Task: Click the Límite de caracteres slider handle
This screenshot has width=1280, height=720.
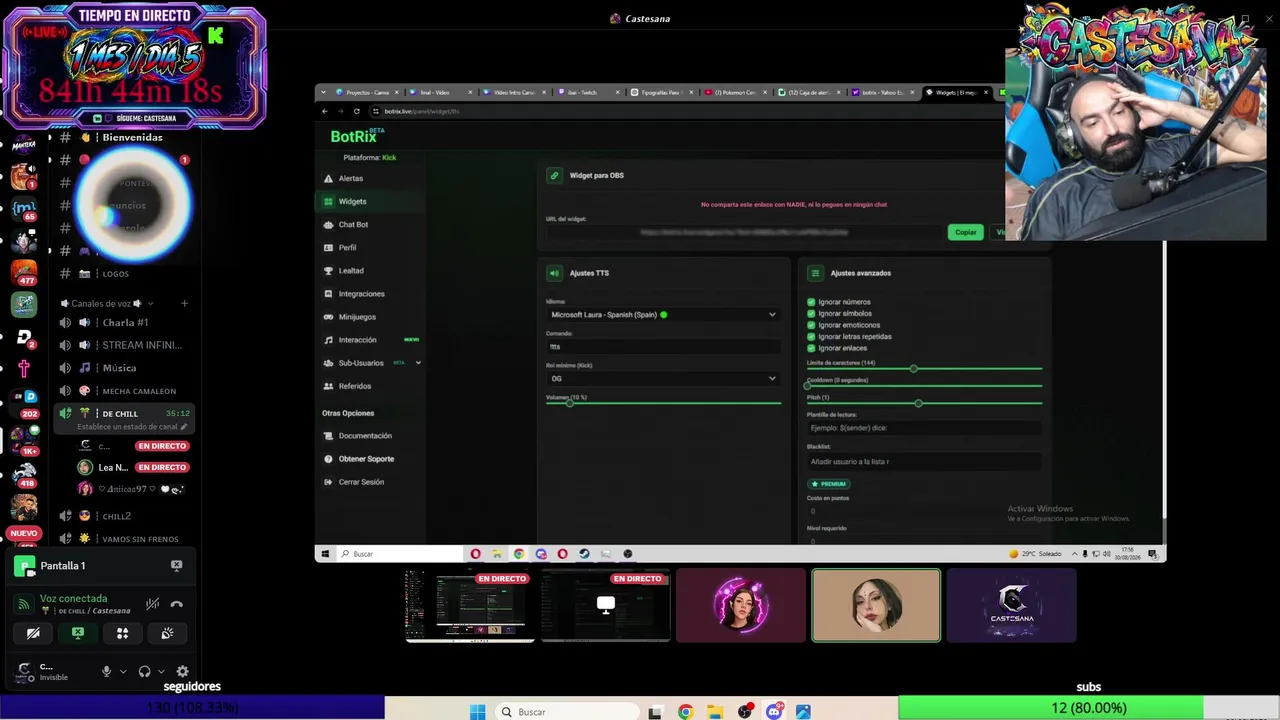Action: (913, 369)
